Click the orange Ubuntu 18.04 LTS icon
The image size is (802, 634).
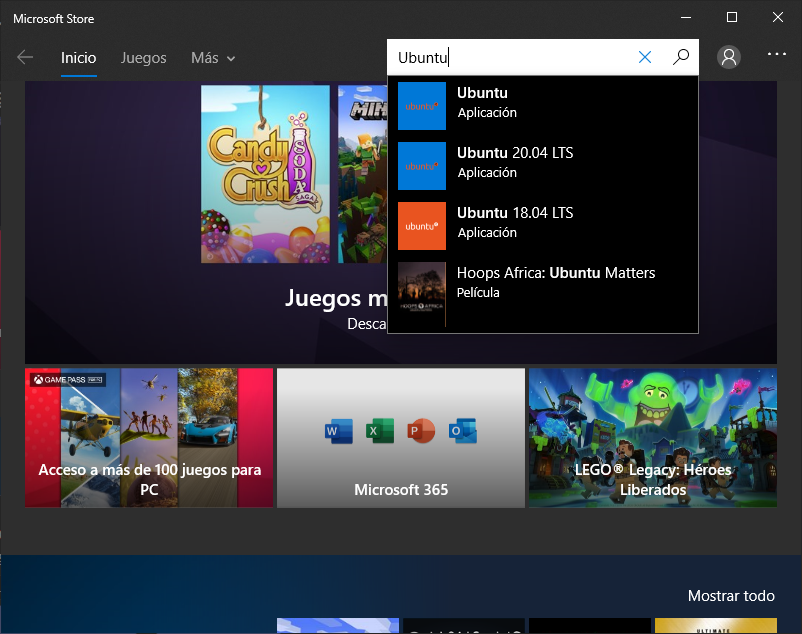tap(421, 225)
